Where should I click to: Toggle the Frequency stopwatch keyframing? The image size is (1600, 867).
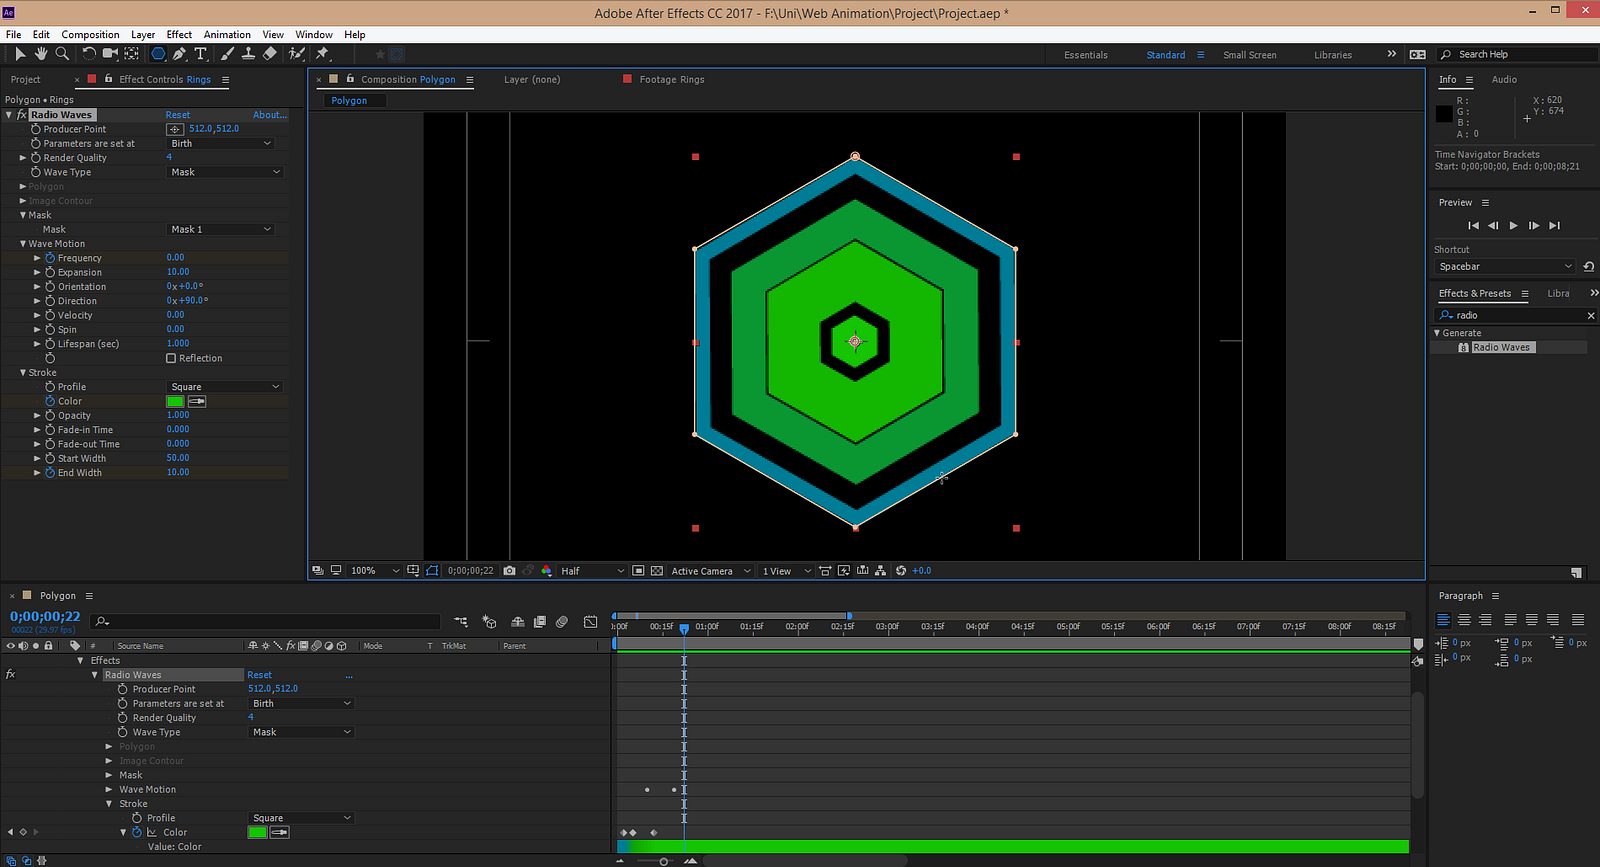tap(50, 258)
